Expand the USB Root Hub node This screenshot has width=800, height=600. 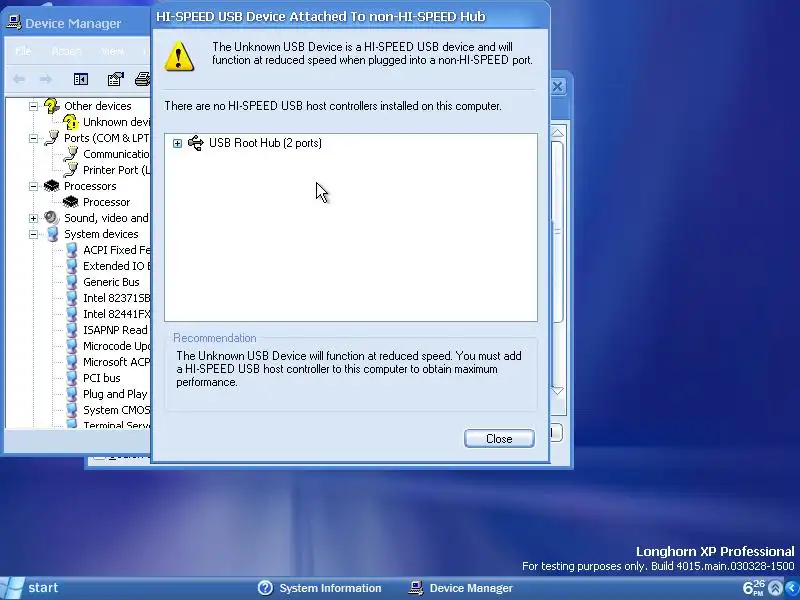coord(177,143)
